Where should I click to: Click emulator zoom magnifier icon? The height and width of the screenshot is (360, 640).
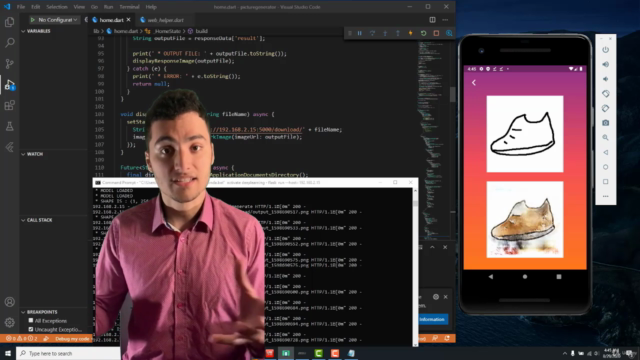point(606,138)
